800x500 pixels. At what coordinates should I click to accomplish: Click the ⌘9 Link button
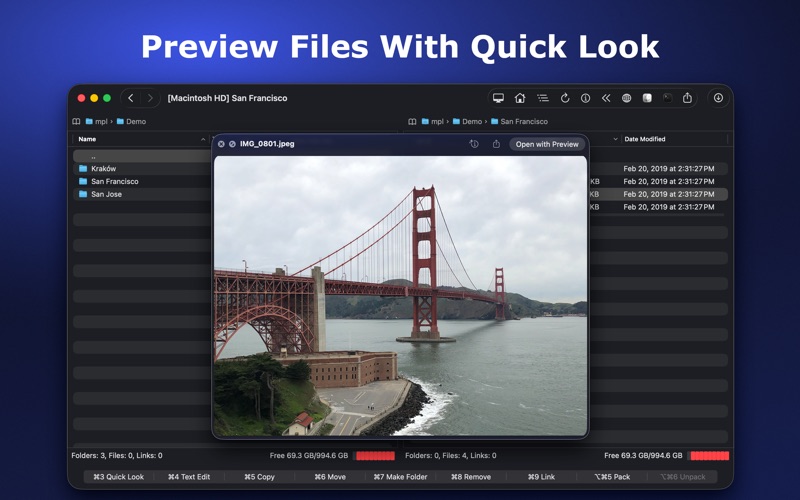[x=541, y=477]
